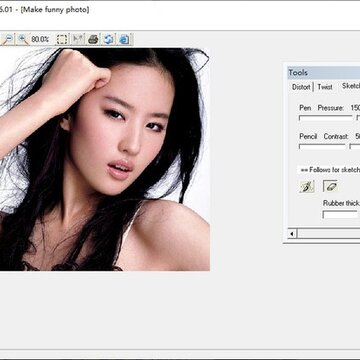Click the 80.0% zoom level display
360x360 pixels.
40,39
